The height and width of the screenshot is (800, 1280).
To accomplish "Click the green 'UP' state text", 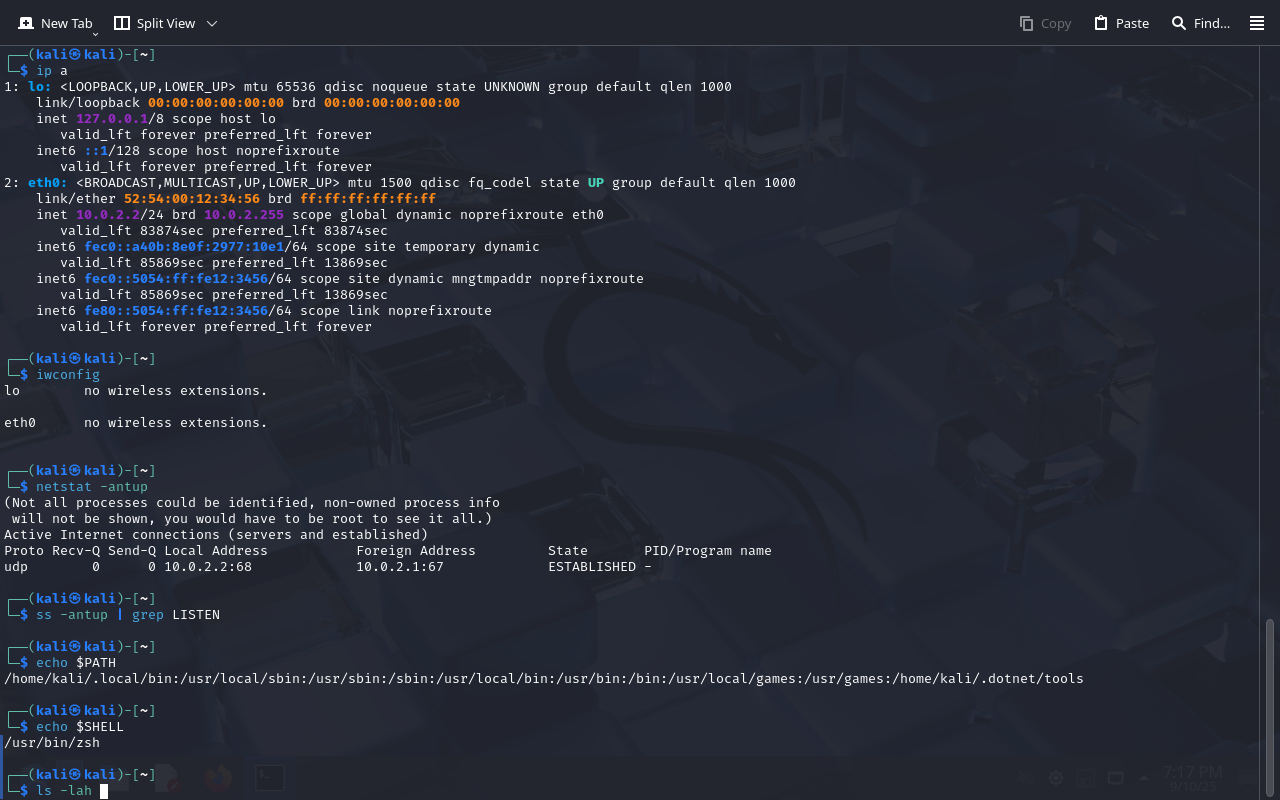I will tap(596, 183).
